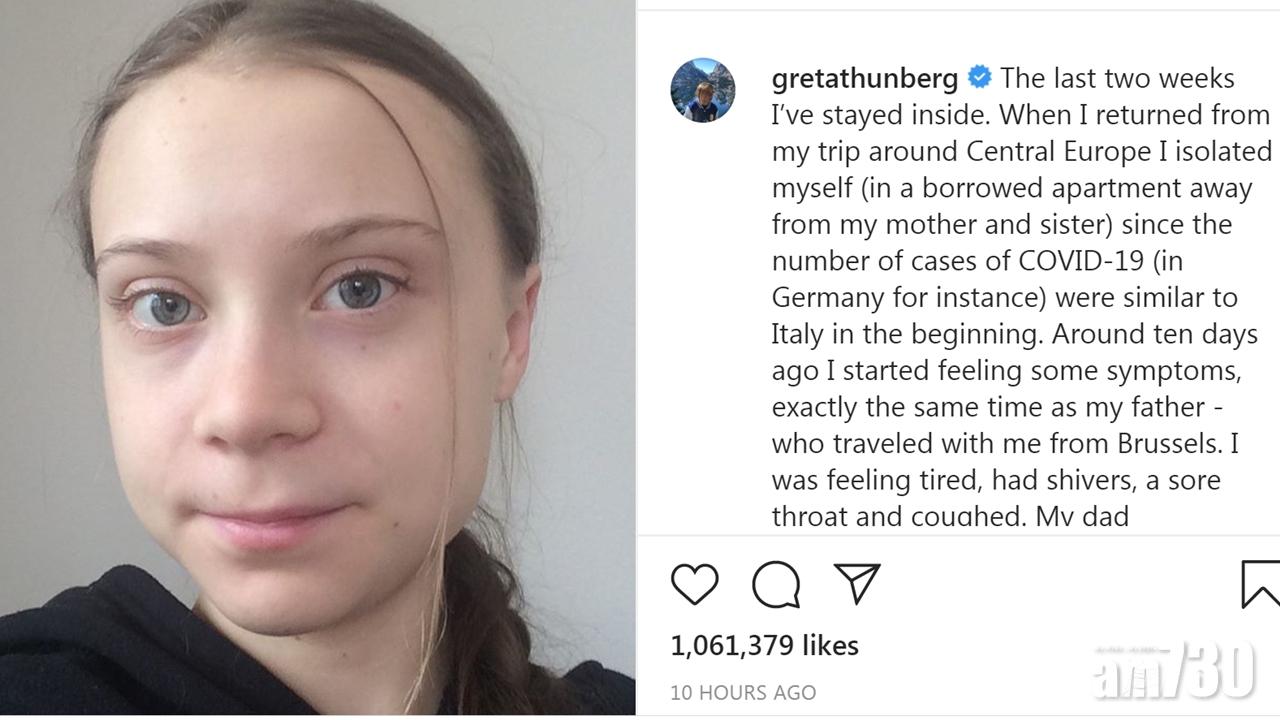Click "The last two weeks" caption opening
Viewport: 1280px width, 720px height.
(1117, 78)
